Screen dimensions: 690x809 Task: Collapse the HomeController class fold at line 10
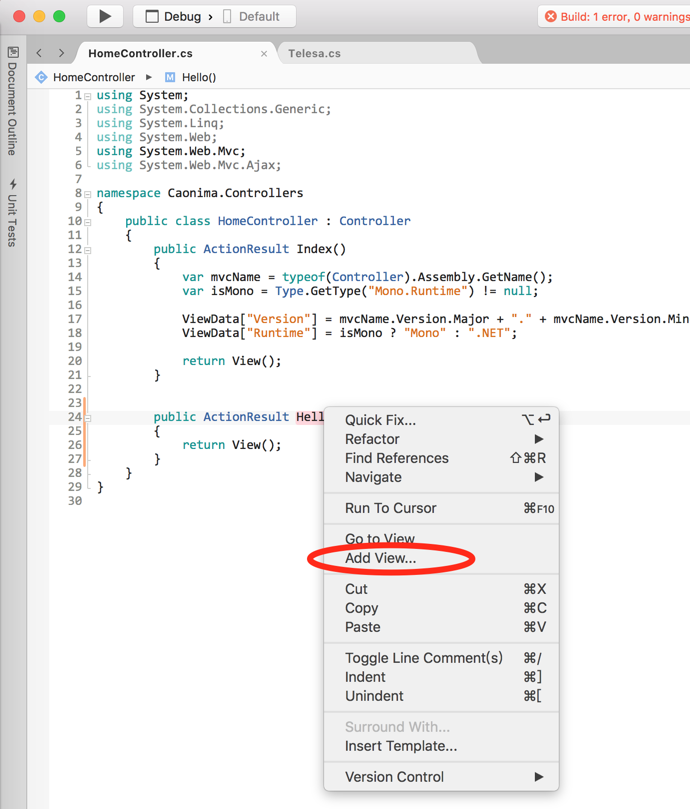tap(88, 222)
